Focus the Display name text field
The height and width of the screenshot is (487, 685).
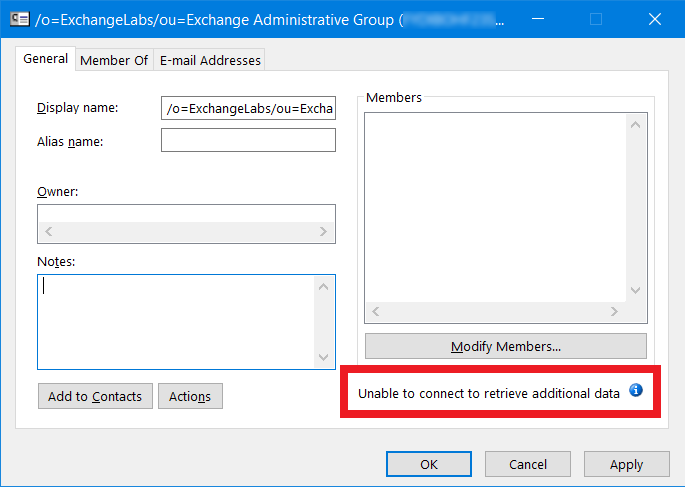(247, 108)
